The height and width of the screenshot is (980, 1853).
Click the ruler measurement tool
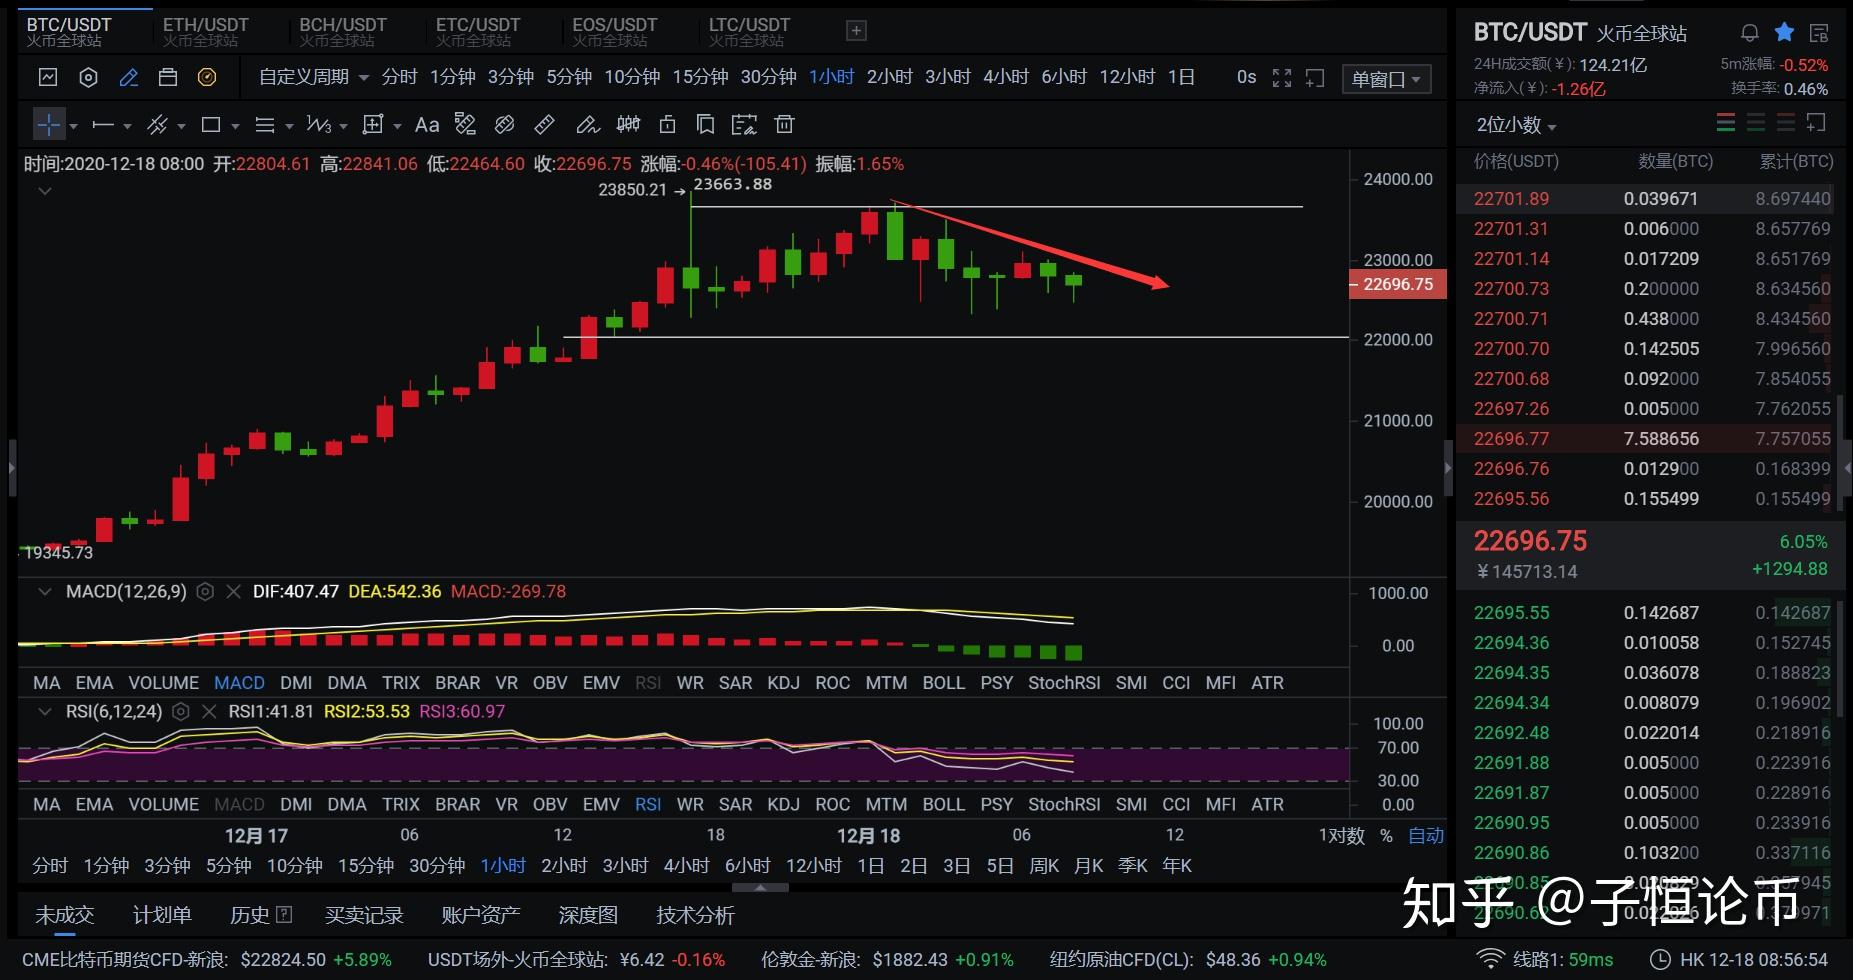click(545, 124)
